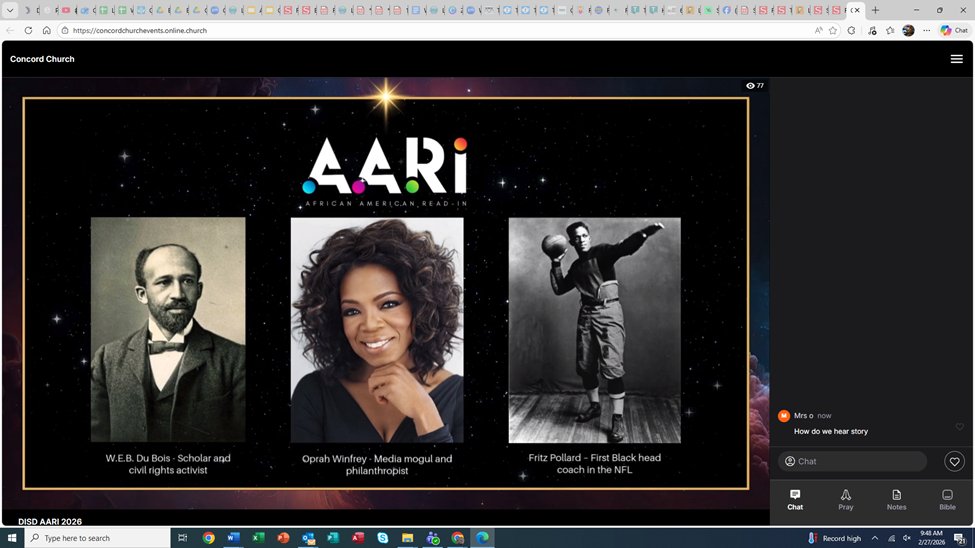Open network status tray icon
The image size is (975, 548).
(x=891, y=538)
